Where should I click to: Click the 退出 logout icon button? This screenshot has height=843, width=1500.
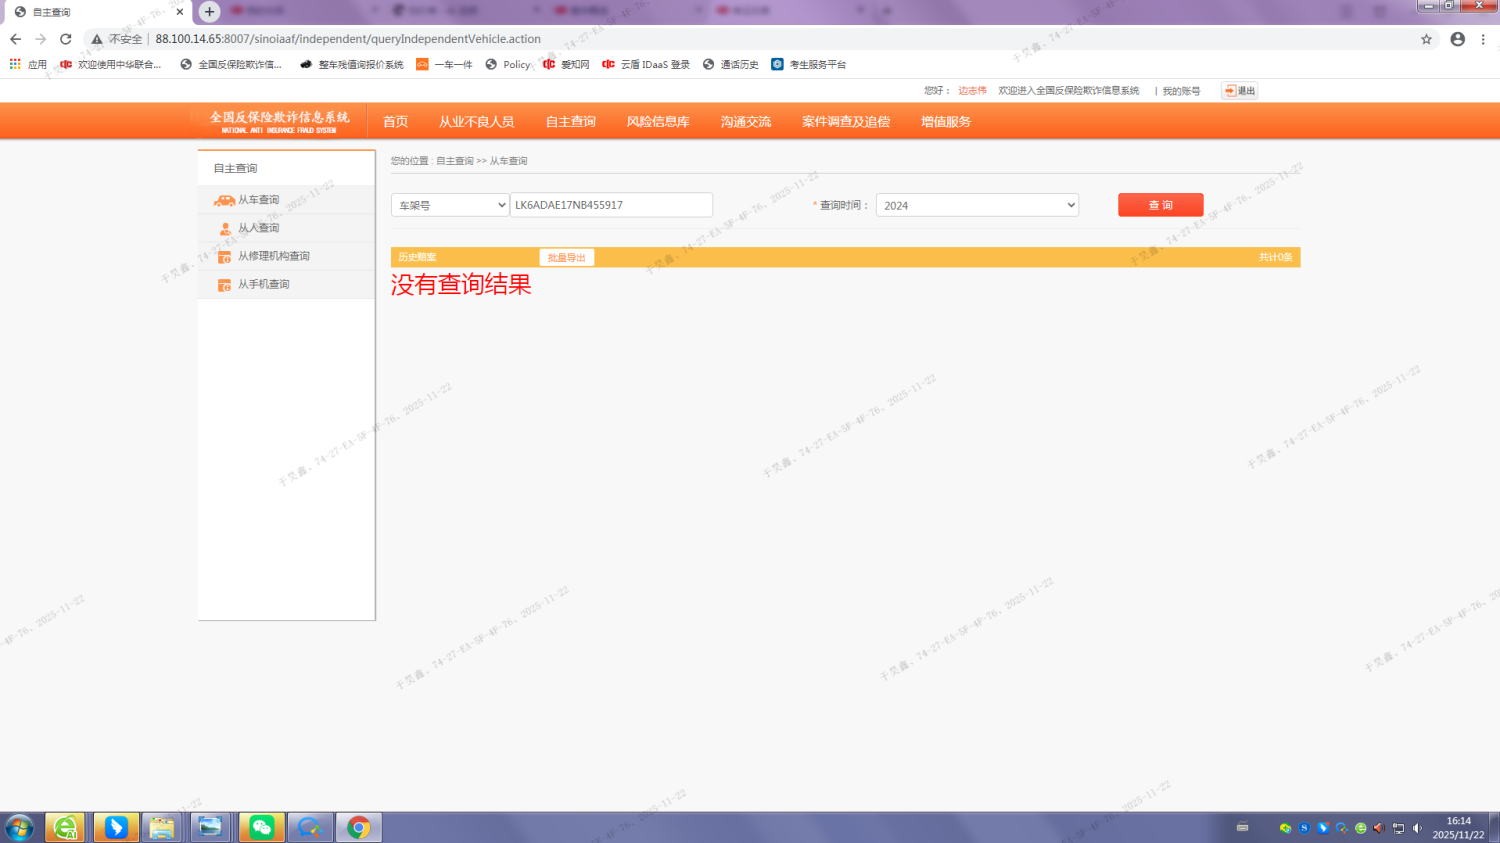(x=1239, y=91)
